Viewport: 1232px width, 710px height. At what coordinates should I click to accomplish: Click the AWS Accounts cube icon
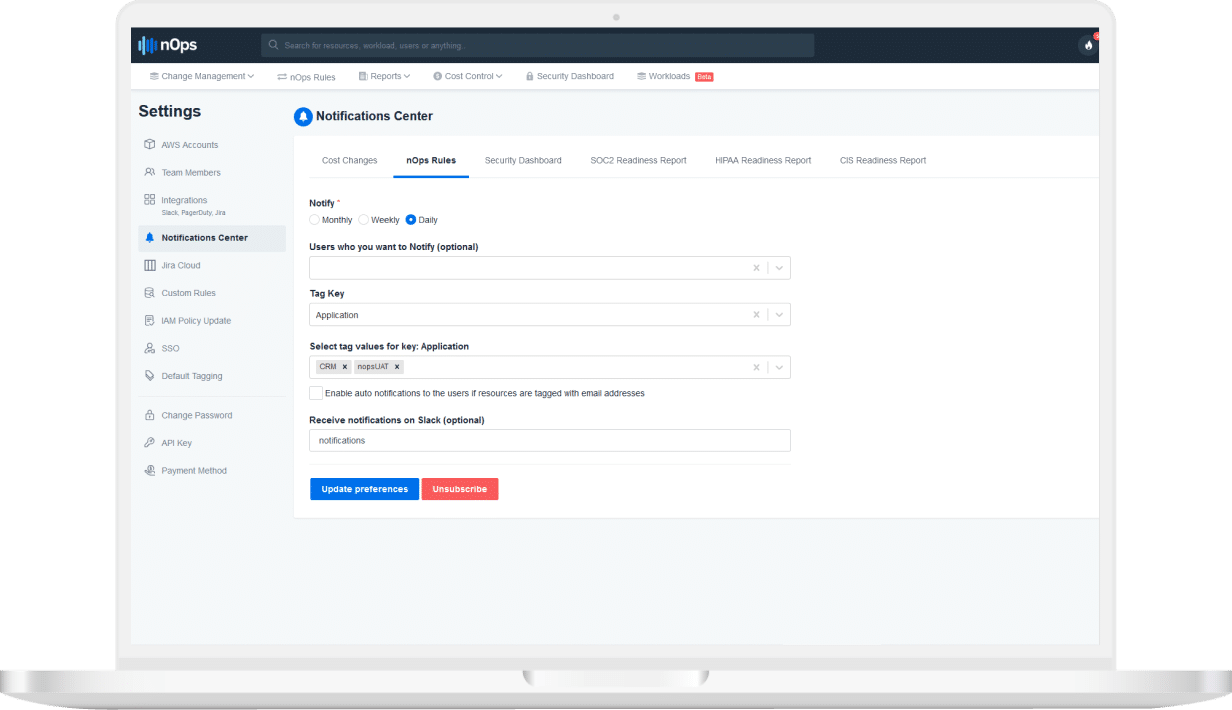point(149,145)
